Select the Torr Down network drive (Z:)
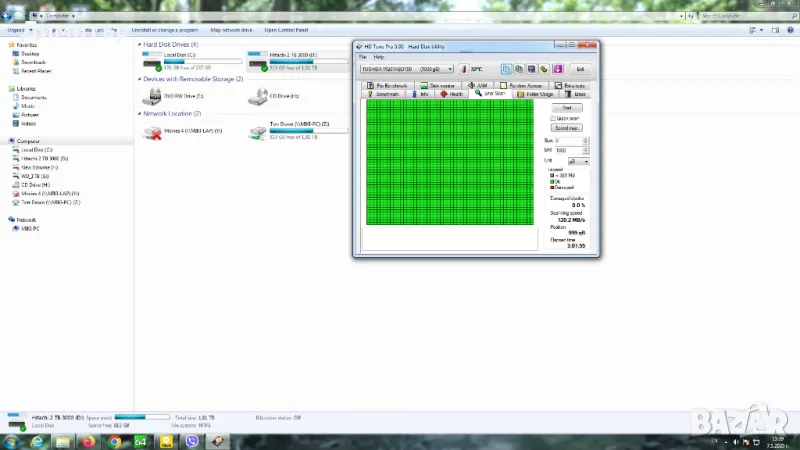Image resolution: width=800 pixels, height=450 pixels. 258,131
